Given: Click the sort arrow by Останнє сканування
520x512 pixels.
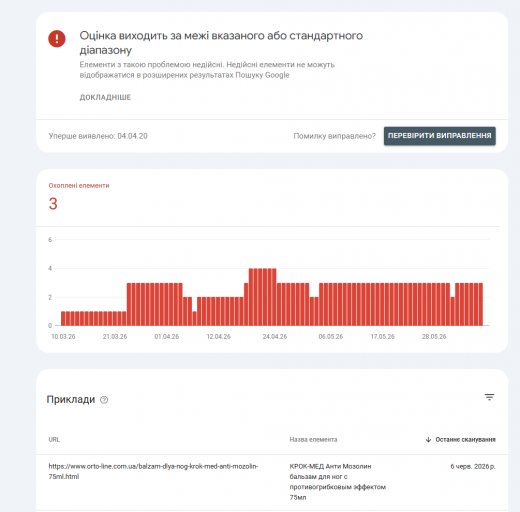Looking at the screenshot, I should tap(428, 440).
